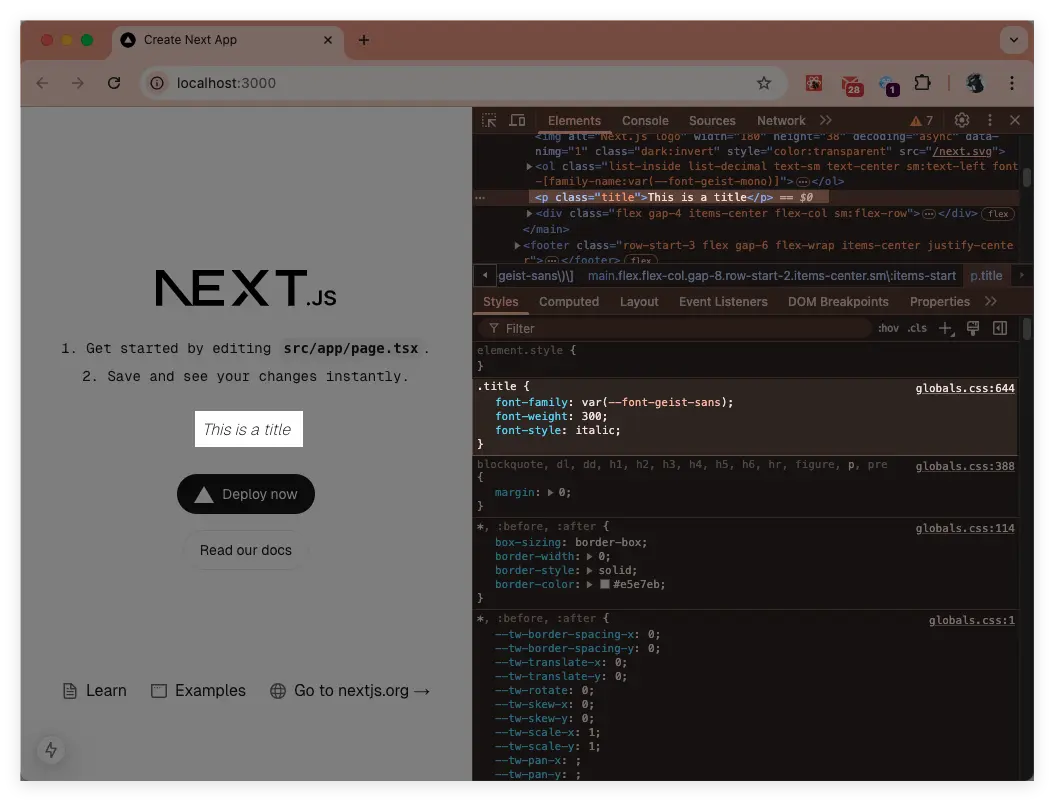Select the inspect element picker icon
Screen dimensions: 1054x801
click(489, 120)
